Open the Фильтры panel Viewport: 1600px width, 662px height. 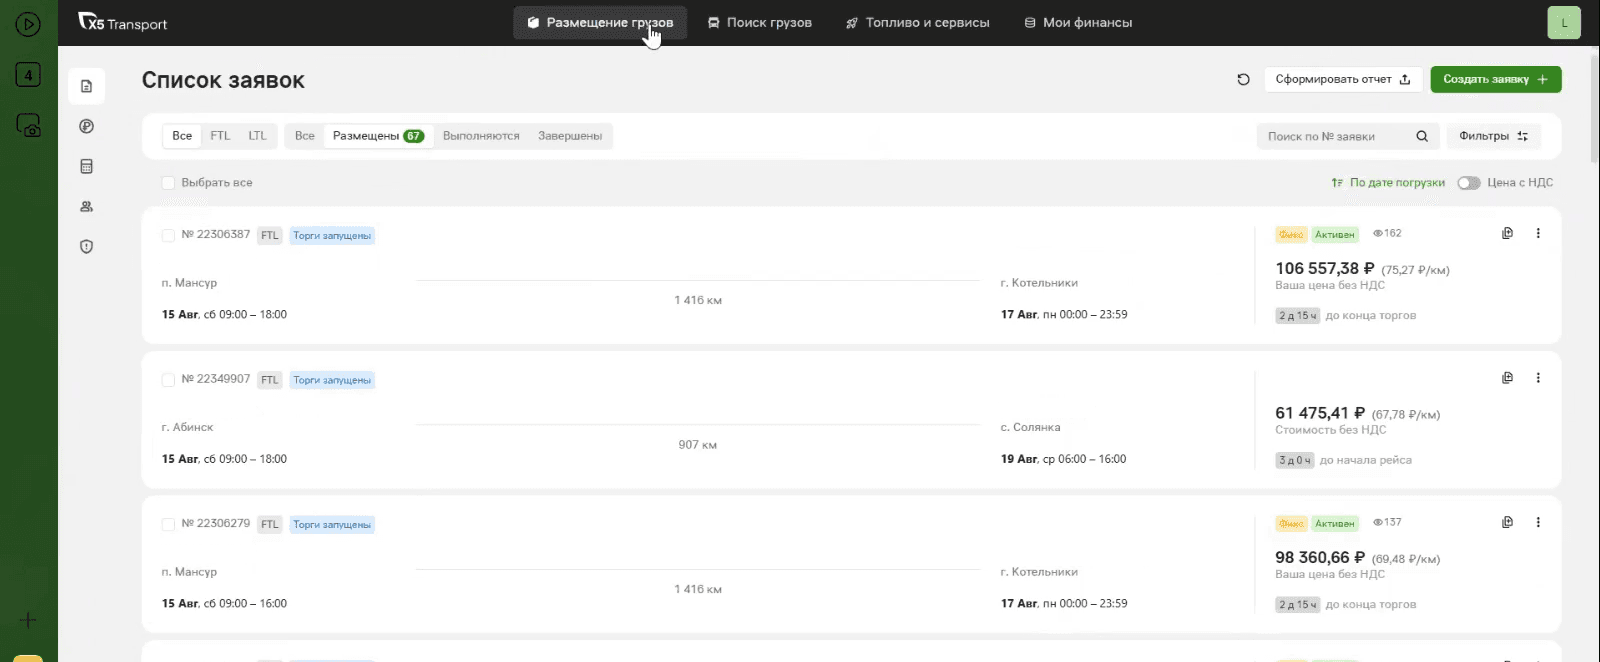(x=1494, y=136)
